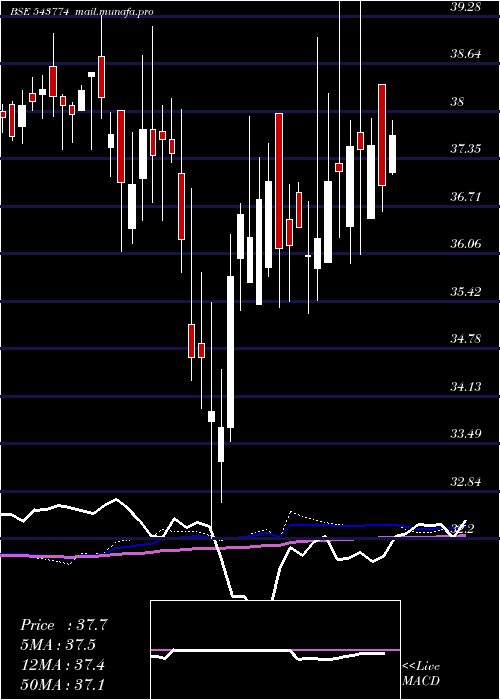
Task: Click inside the Live MACD inset chart
Action: tap(275, 650)
